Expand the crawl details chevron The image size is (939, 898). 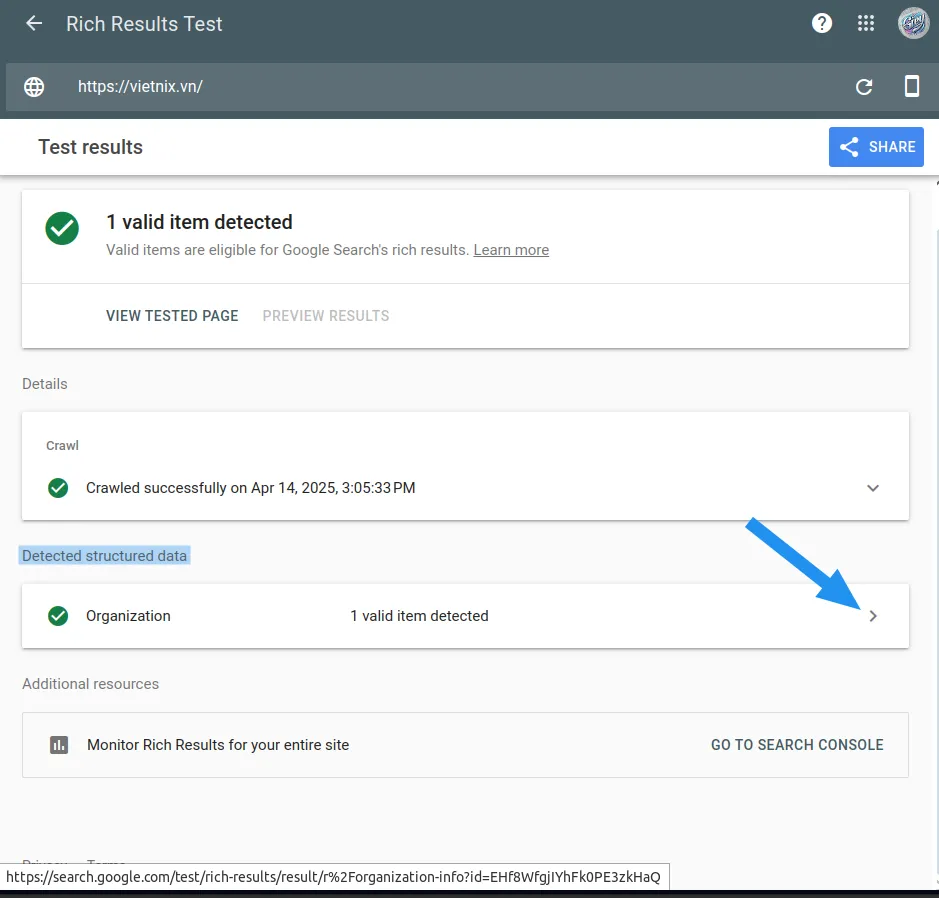point(873,488)
